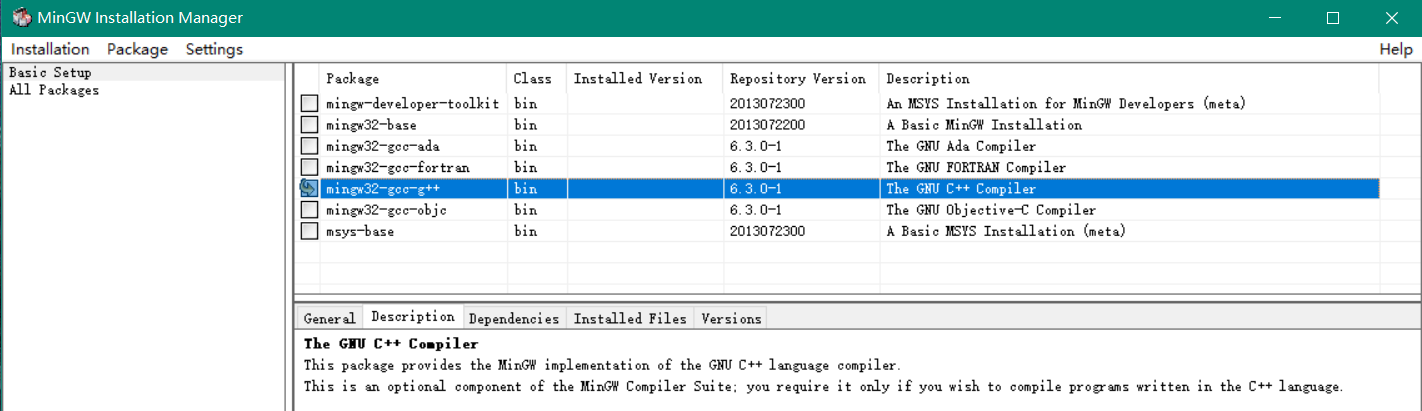Viewport: 1422px width, 411px height.
Task: Click 'The GNU Ada Compiler' description
Action: 961,146
